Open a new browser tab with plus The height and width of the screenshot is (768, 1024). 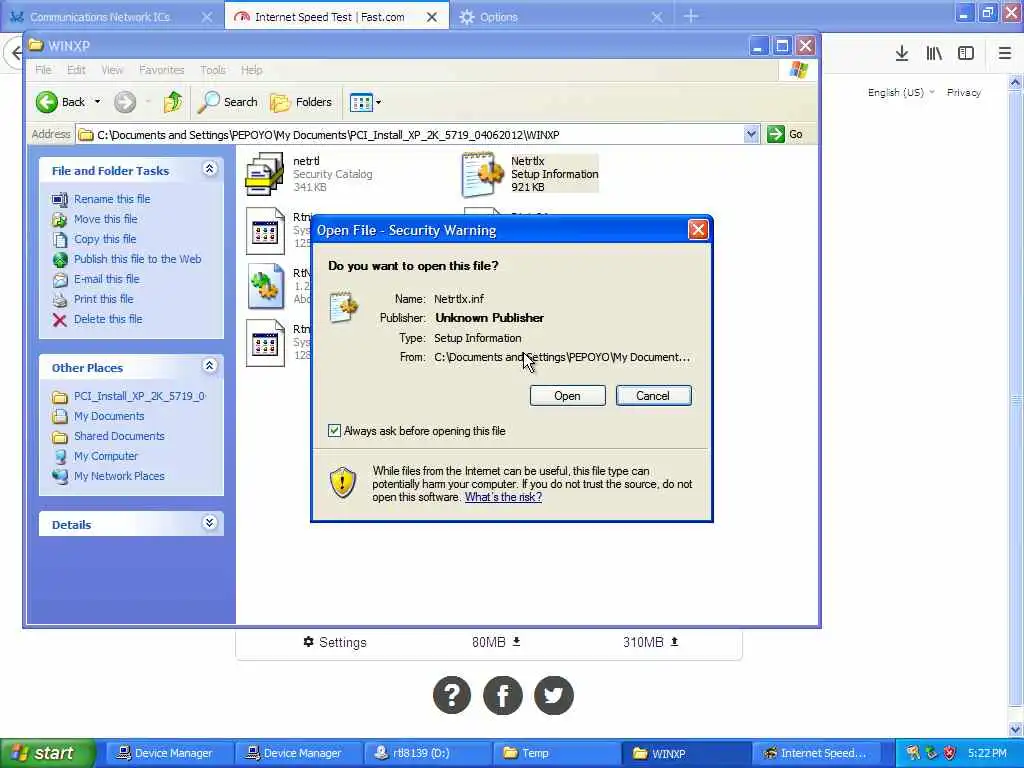691,16
